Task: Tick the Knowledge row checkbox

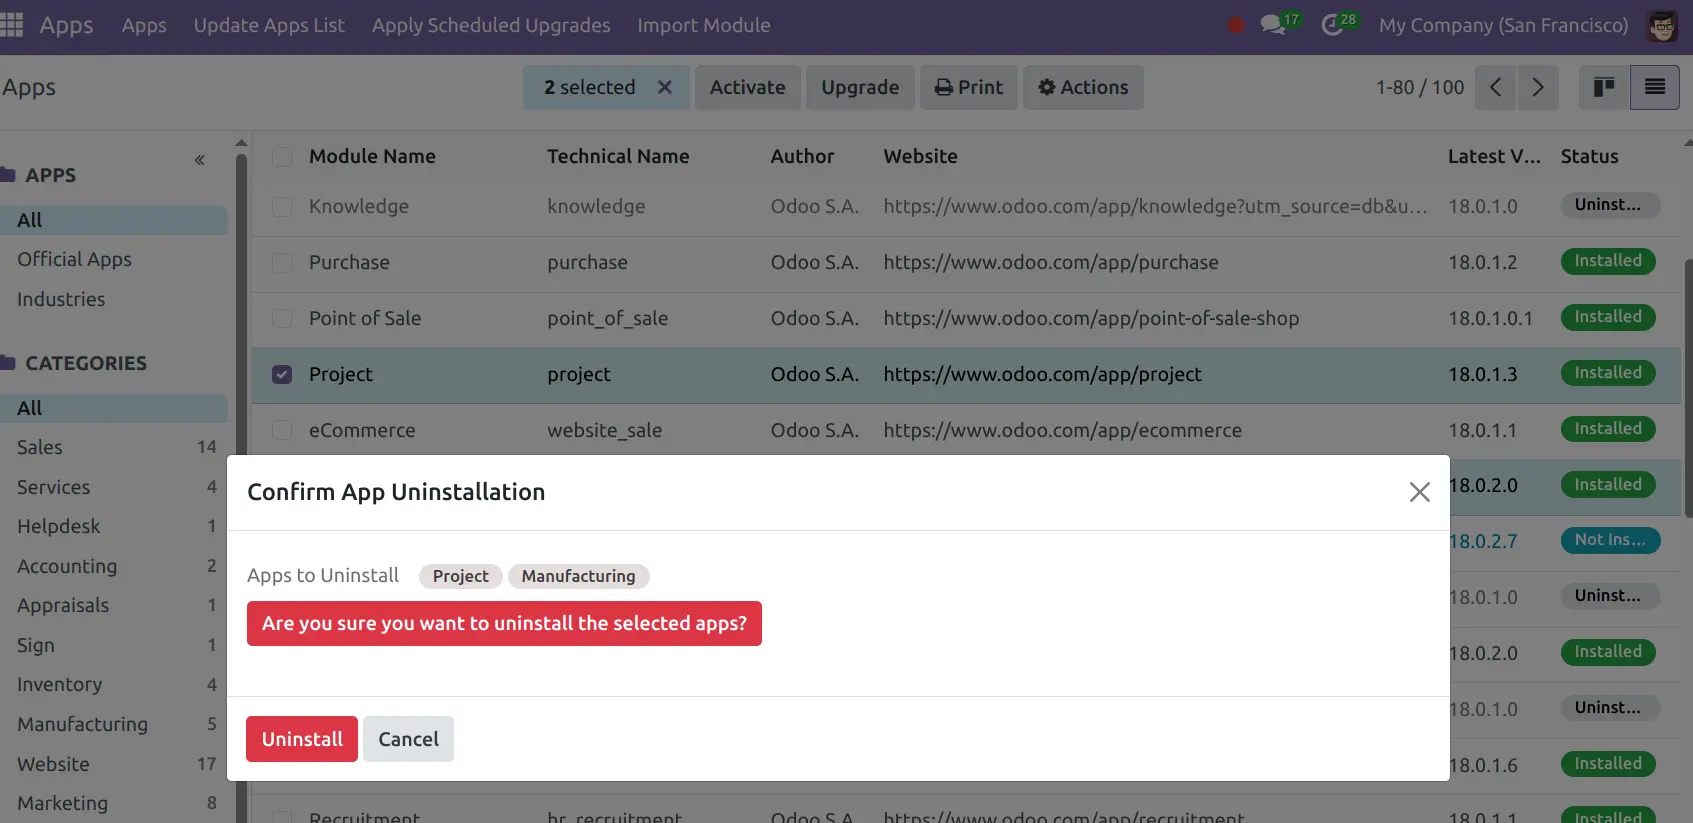Action: tap(282, 207)
